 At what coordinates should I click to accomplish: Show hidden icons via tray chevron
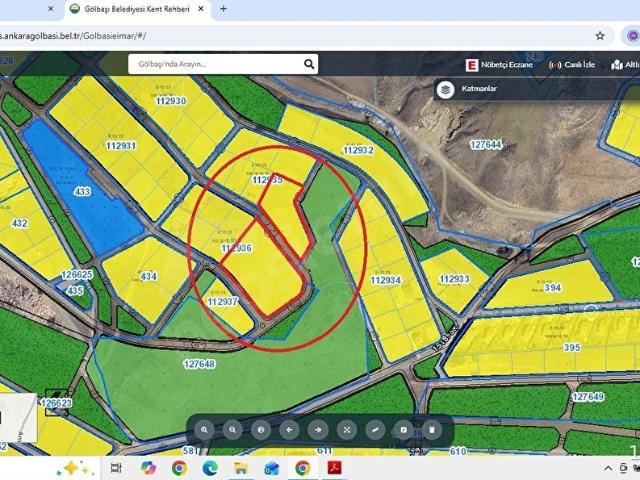[608, 468]
